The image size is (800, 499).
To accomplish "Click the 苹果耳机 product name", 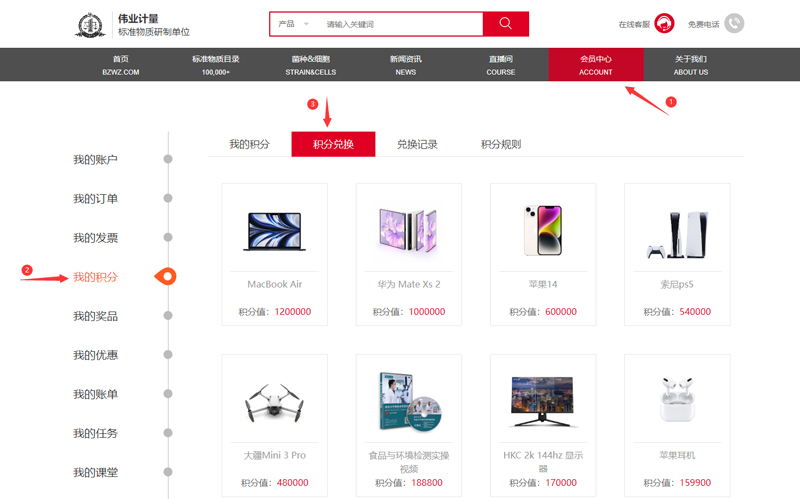I will point(677,455).
